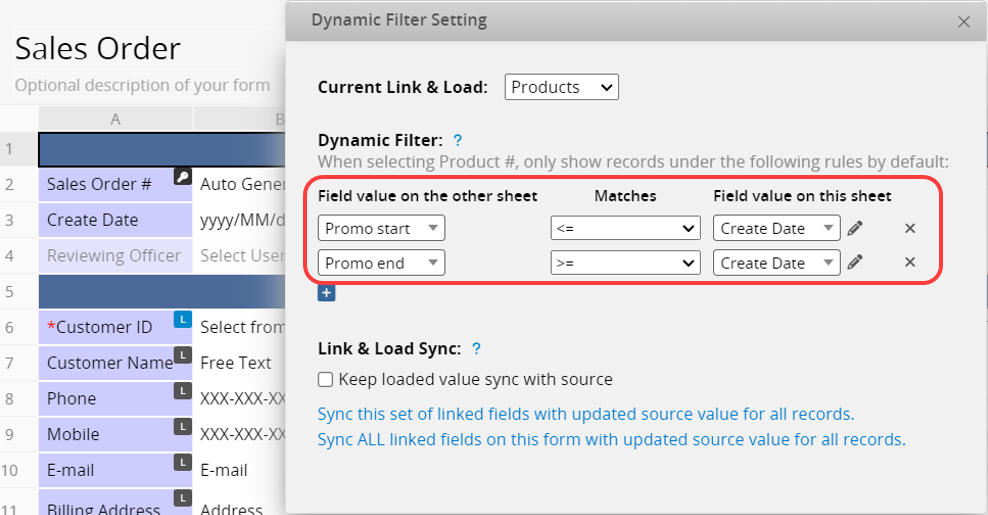Open help for Dynamic Filter

click(x=457, y=141)
